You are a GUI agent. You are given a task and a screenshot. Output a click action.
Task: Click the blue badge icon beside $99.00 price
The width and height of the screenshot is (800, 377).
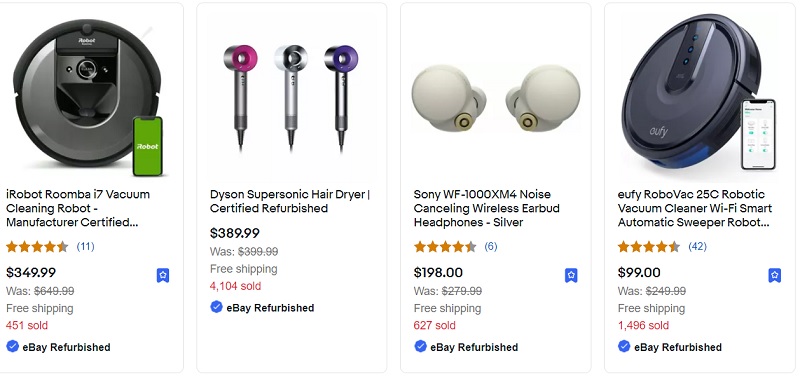tap(774, 275)
